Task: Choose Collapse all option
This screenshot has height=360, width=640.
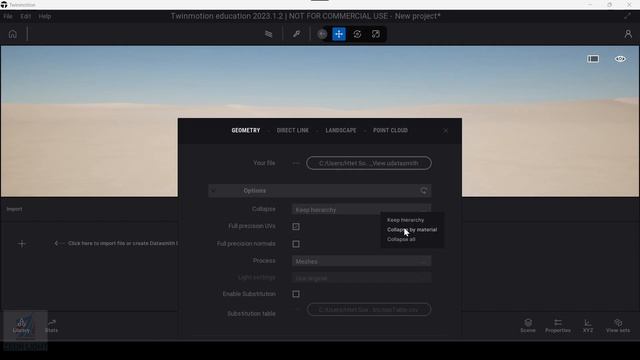Action: click(401, 240)
